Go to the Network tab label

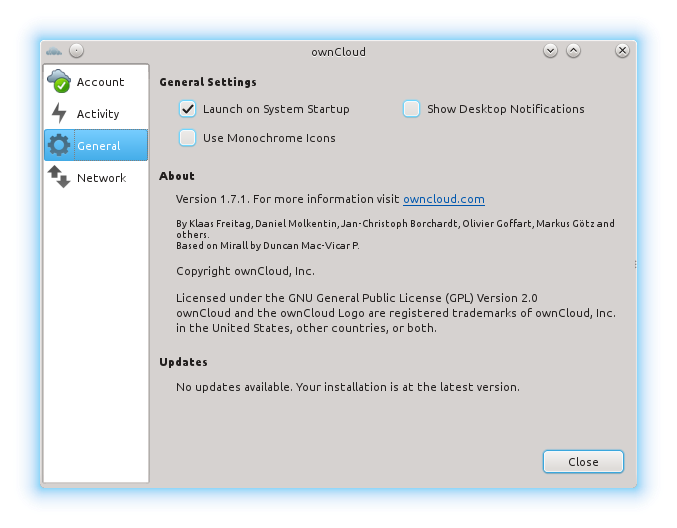(x=101, y=178)
